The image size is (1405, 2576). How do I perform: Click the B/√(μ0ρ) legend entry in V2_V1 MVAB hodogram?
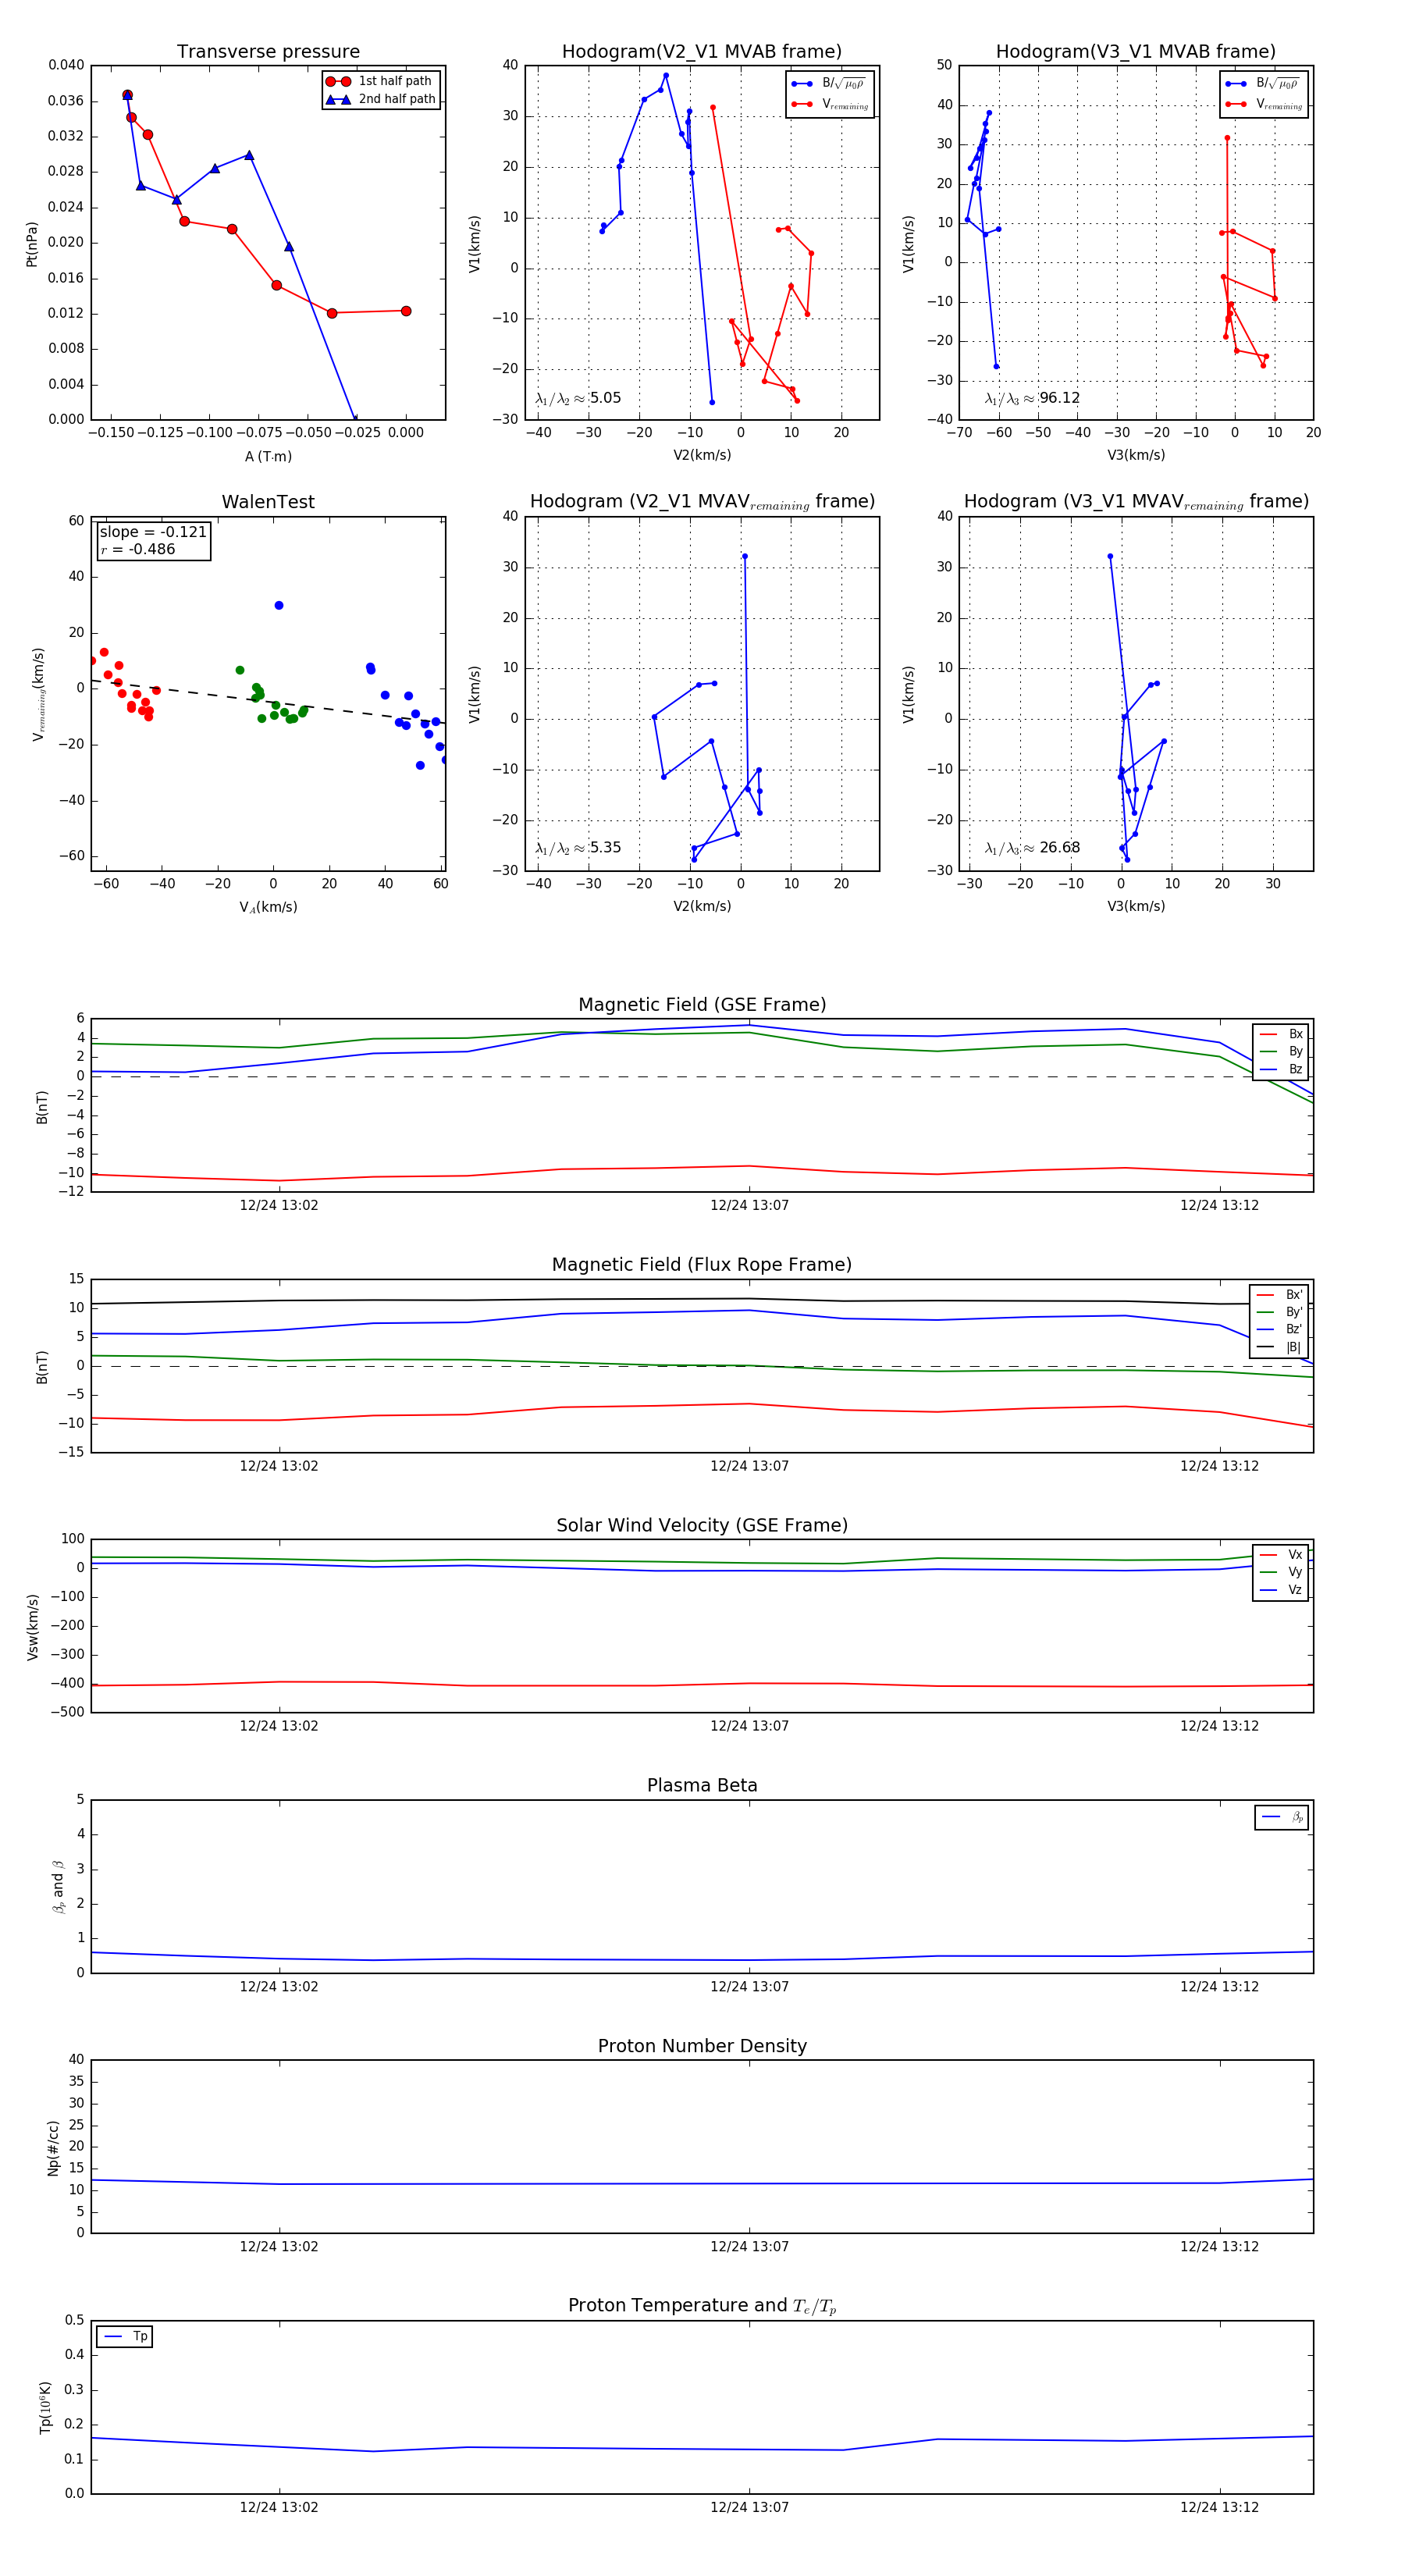830,84
